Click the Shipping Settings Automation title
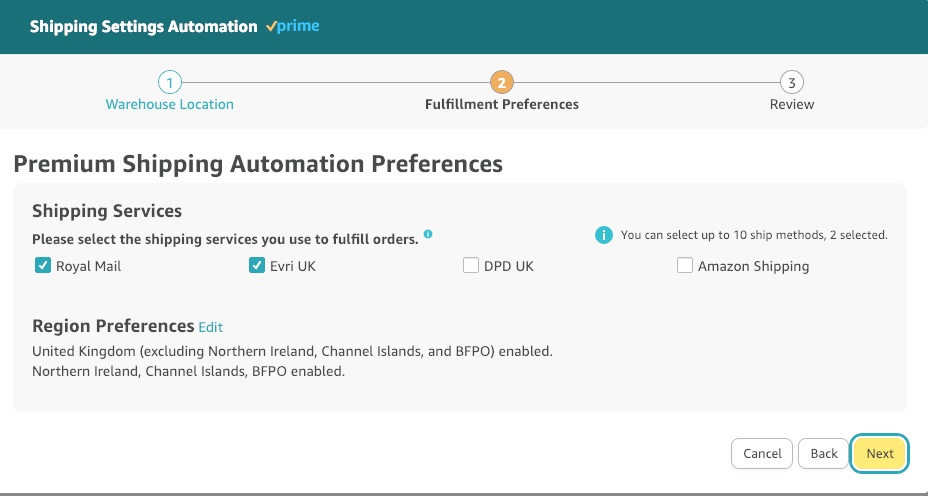This screenshot has height=496, width=928. pos(143,27)
